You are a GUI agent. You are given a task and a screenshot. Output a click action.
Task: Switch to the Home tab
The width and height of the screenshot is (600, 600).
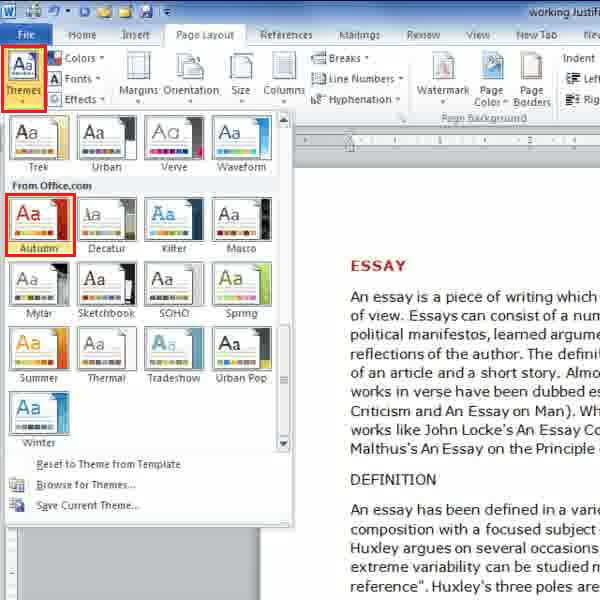82,35
